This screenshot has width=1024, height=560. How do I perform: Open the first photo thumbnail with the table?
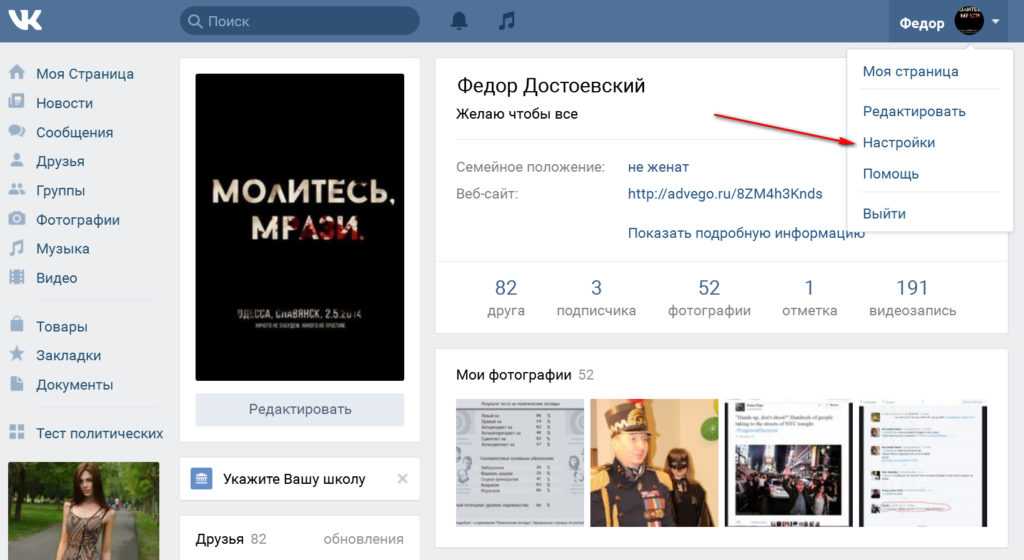[x=520, y=463]
